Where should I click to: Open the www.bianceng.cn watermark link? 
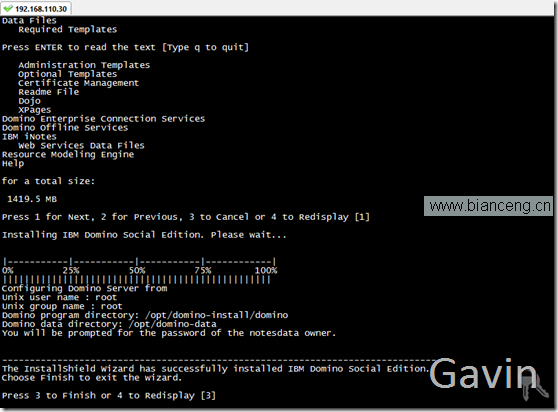pyautogui.click(x=489, y=206)
